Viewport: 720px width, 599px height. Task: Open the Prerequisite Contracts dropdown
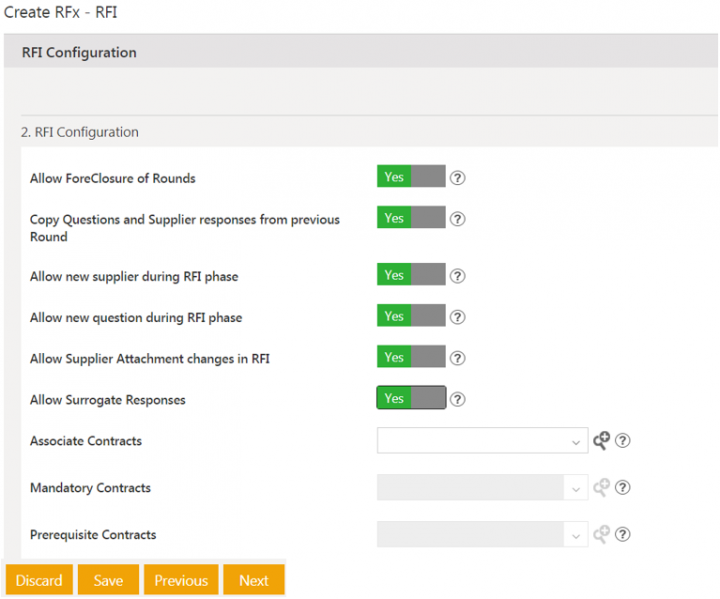pyautogui.click(x=482, y=535)
